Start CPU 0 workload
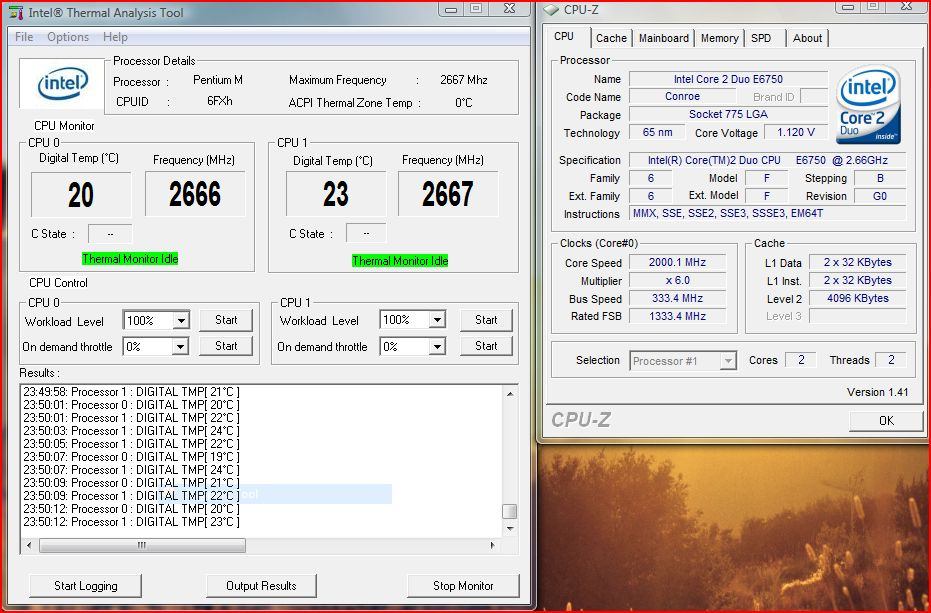This screenshot has height=613, width=931. coord(226,320)
